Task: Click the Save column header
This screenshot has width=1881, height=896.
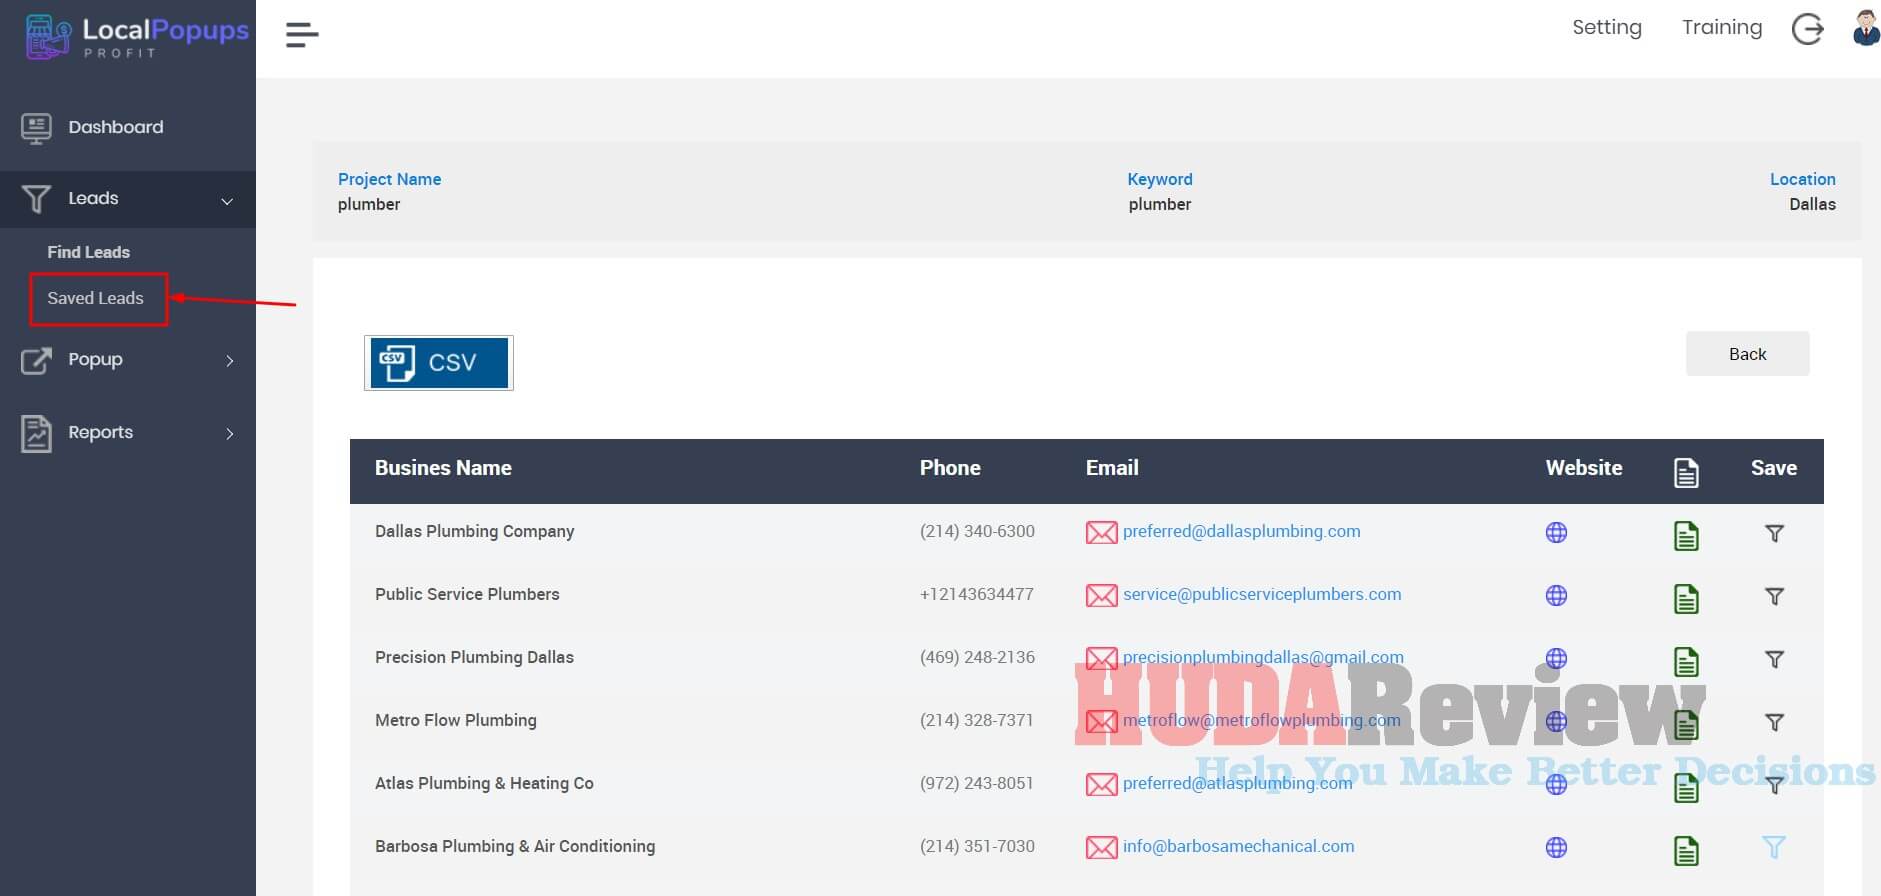Action: [x=1774, y=468]
